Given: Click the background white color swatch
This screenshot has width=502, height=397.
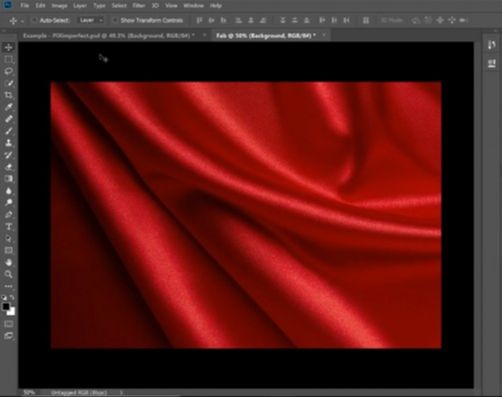Looking at the screenshot, I should (x=12, y=312).
